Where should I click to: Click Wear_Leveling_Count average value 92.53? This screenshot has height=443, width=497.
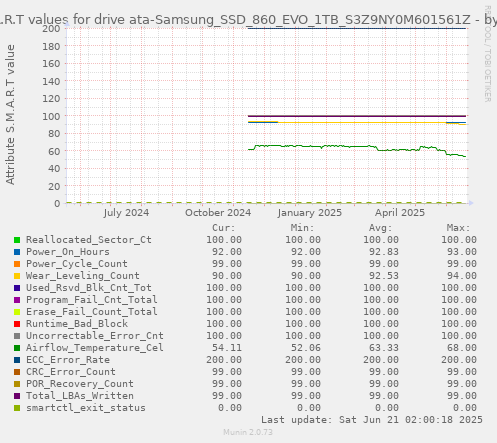click(384, 276)
